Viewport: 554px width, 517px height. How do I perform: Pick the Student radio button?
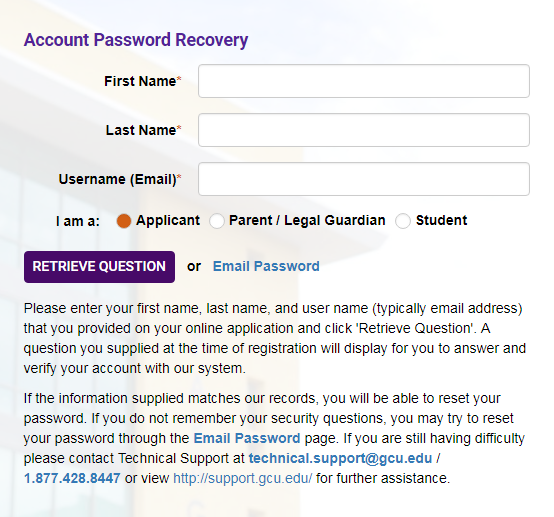pos(403,221)
